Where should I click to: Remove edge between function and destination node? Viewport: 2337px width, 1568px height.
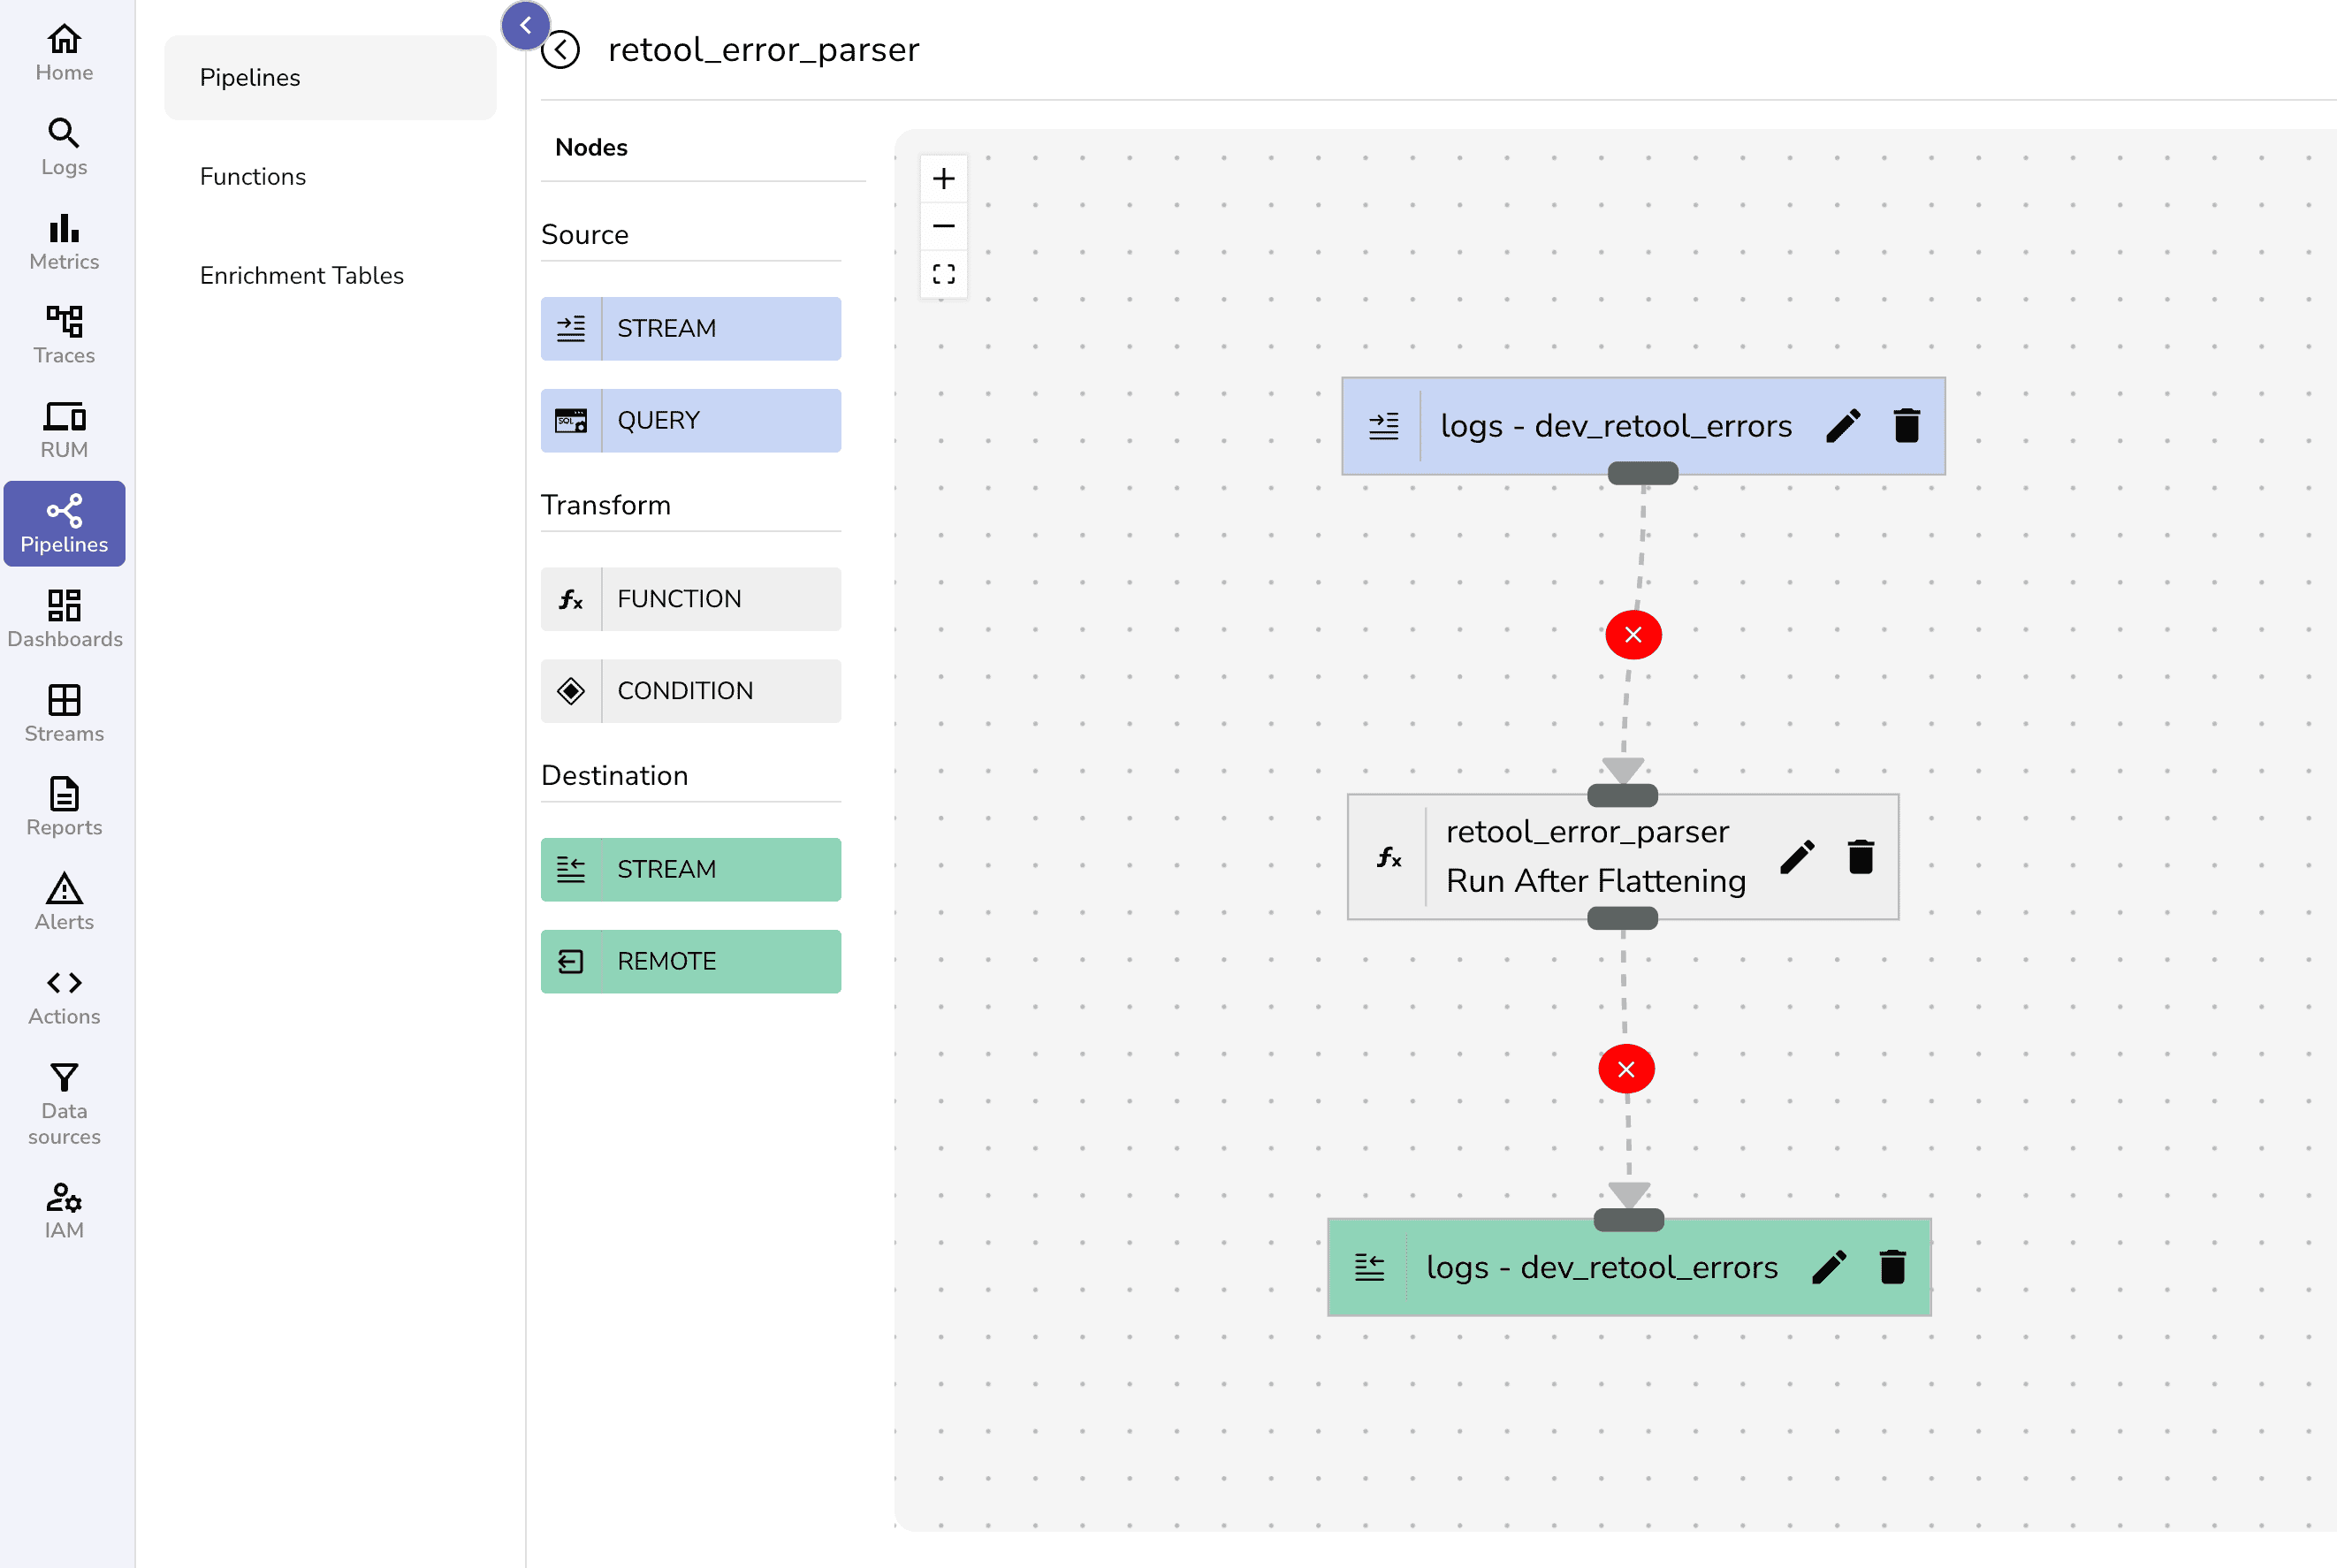coord(1626,1070)
